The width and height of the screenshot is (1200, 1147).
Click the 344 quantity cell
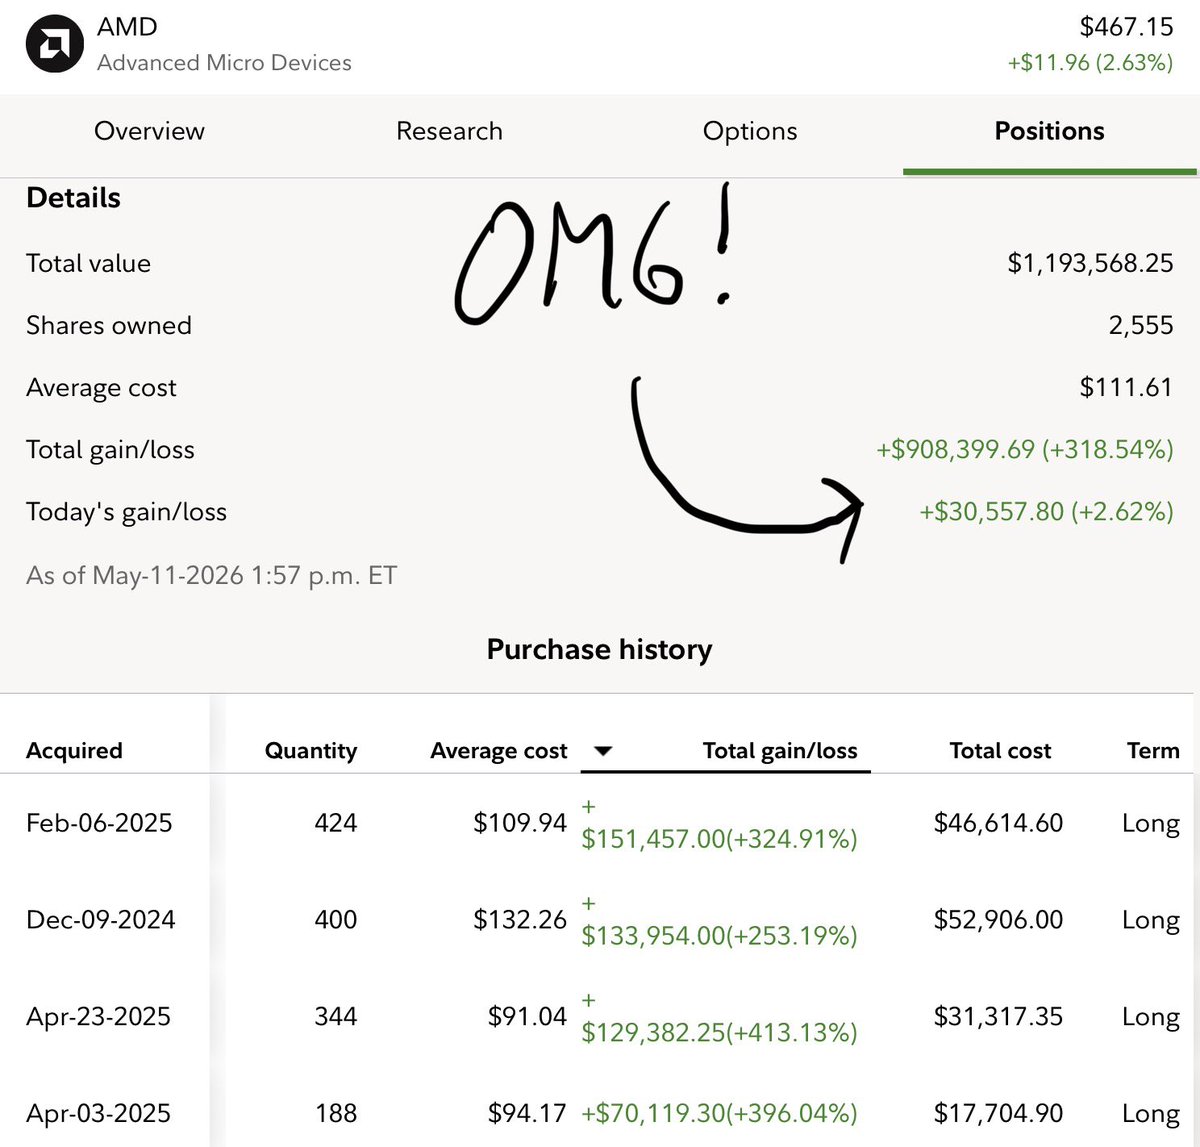pos(335,1017)
